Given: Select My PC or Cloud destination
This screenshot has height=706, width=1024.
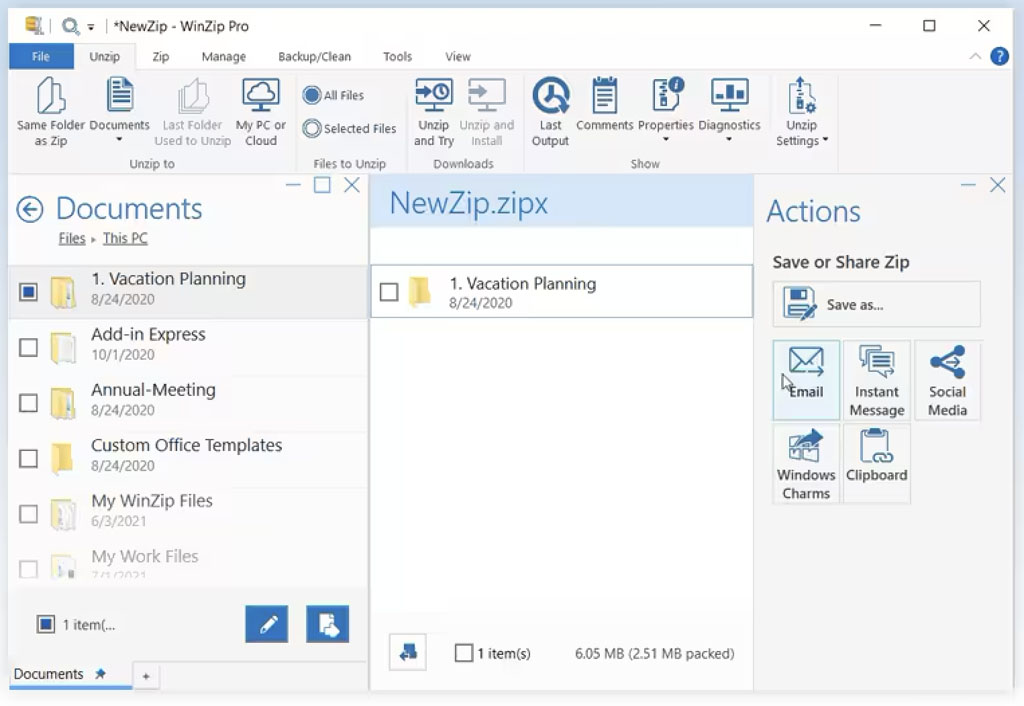Looking at the screenshot, I should [261, 112].
